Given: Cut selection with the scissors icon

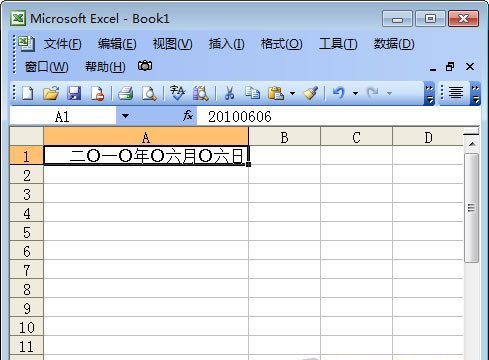Looking at the screenshot, I should pyautogui.click(x=229, y=93).
